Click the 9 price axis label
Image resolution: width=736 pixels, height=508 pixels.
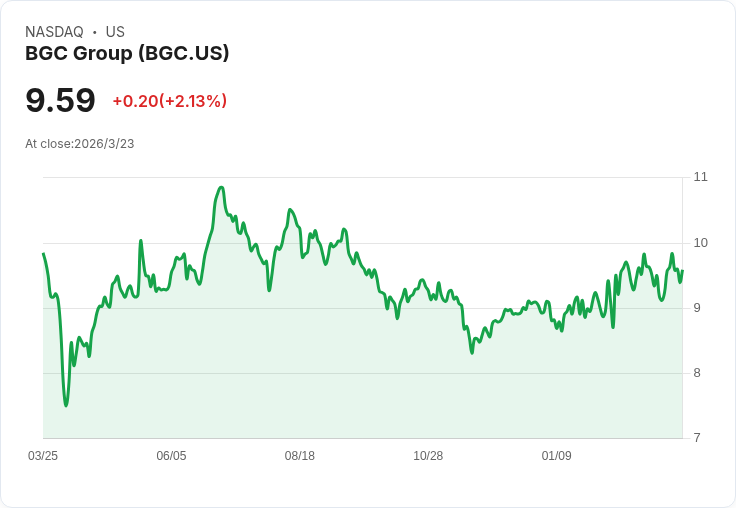[x=697, y=308]
